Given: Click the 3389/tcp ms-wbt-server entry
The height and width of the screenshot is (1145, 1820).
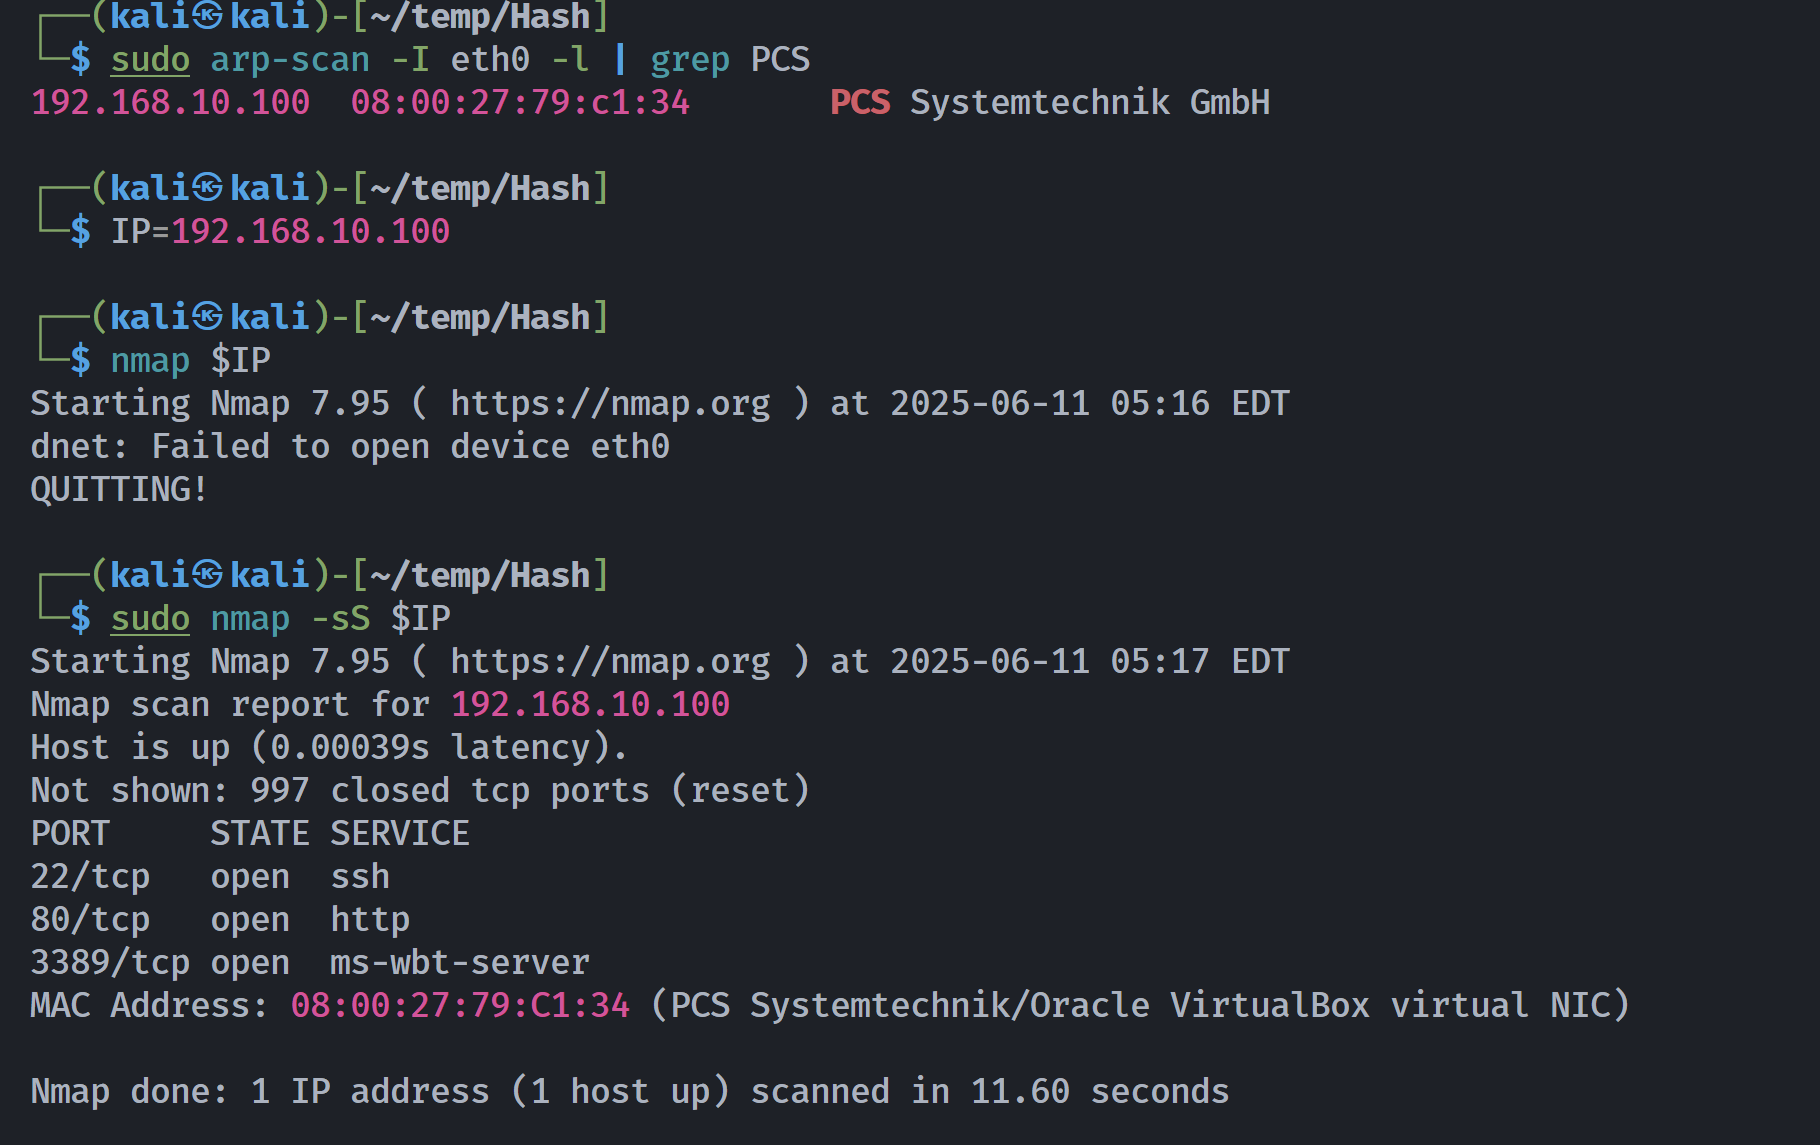Looking at the screenshot, I should pyautogui.click(x=310, y=963).
